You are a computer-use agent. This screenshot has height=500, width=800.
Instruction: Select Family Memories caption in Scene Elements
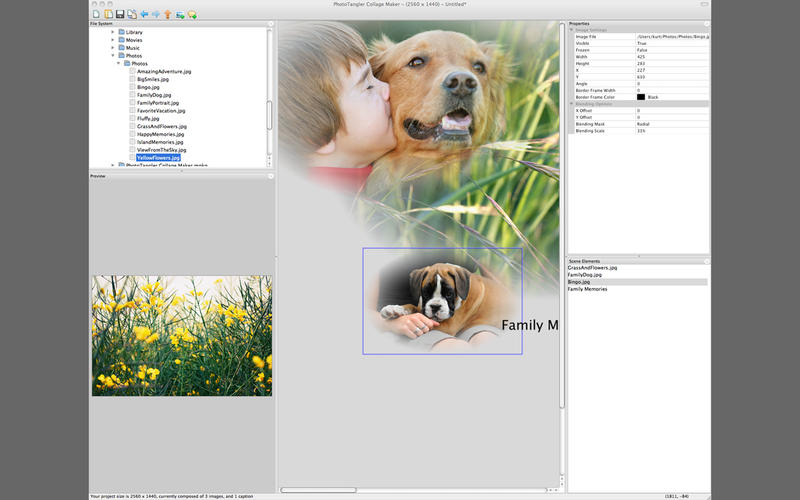[589, 289]
